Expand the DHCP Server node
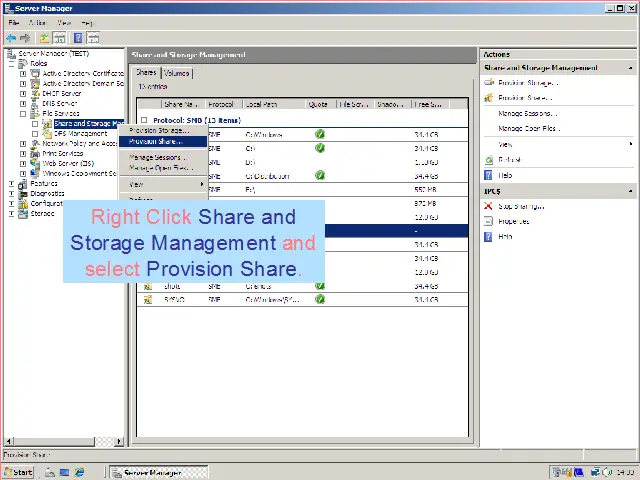 (x=23, y=94)
